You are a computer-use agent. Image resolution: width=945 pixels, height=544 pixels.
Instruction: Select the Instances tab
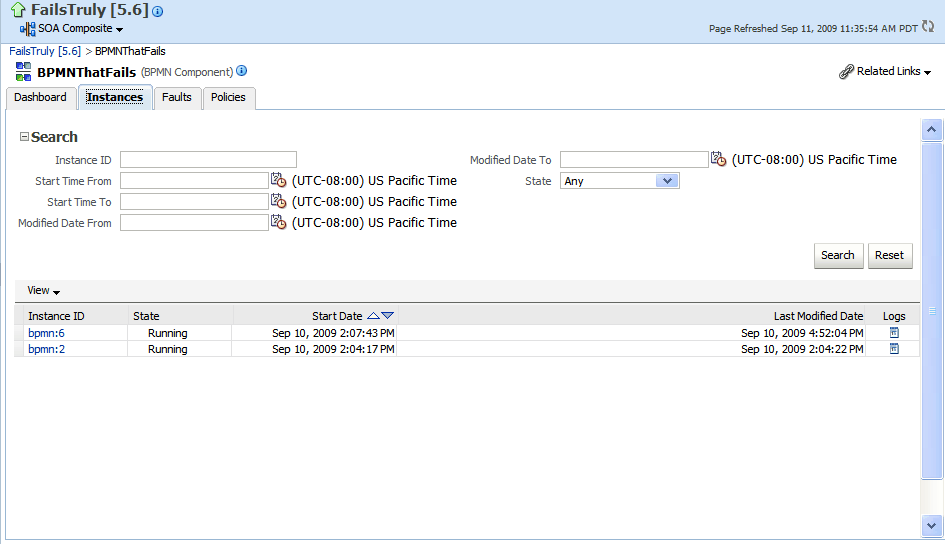point(115,98)
